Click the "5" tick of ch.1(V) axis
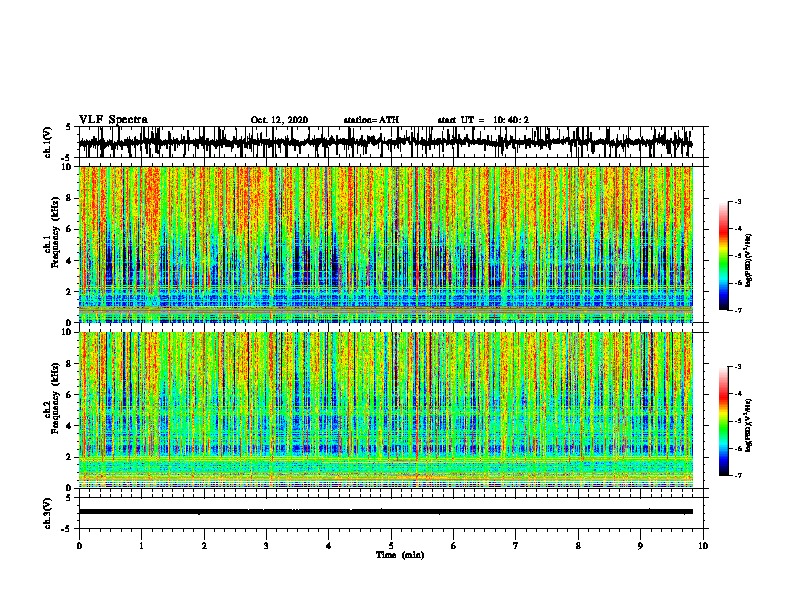 [x=69, y=128]
